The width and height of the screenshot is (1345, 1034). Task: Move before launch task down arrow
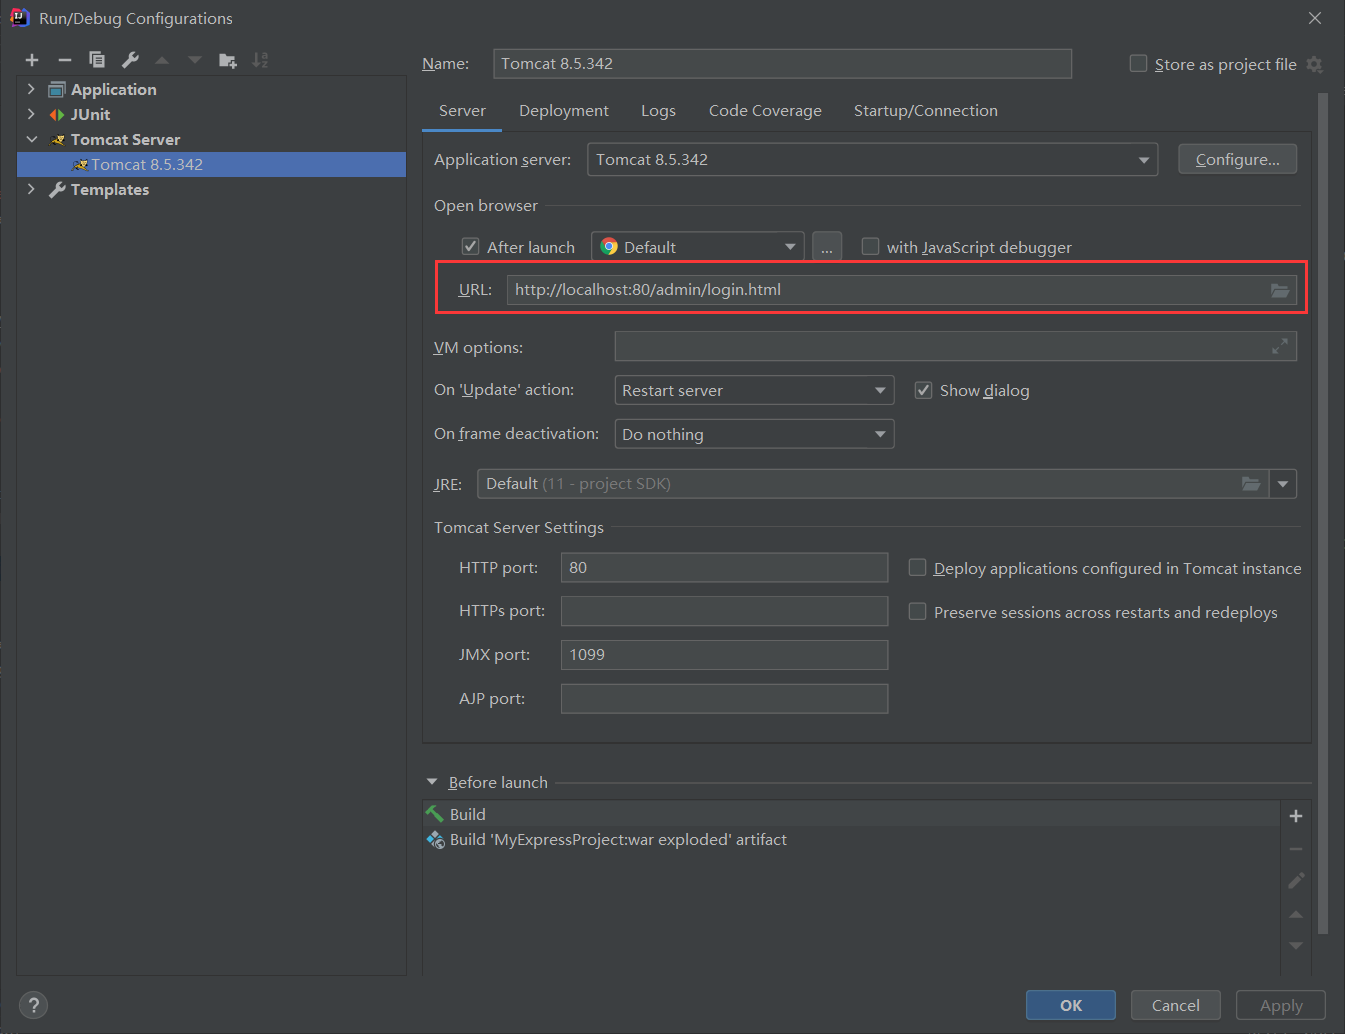1296,945
